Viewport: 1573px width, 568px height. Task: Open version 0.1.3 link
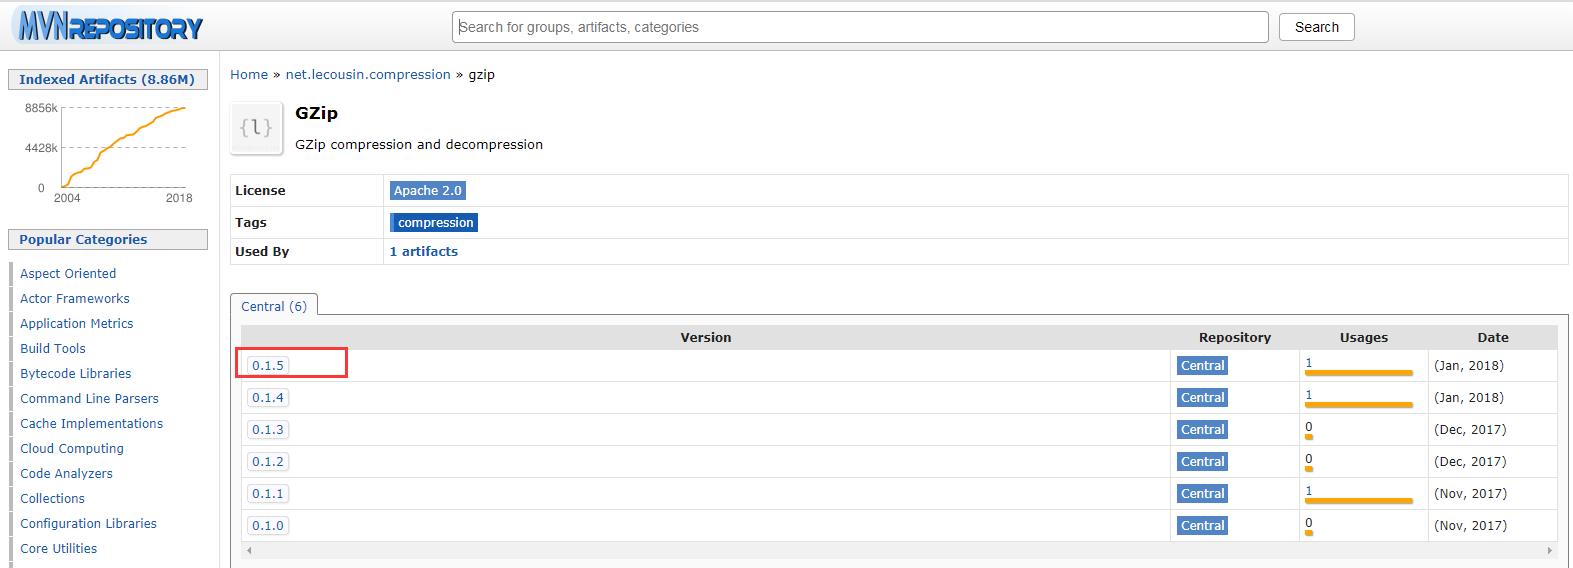pos(268,430)
